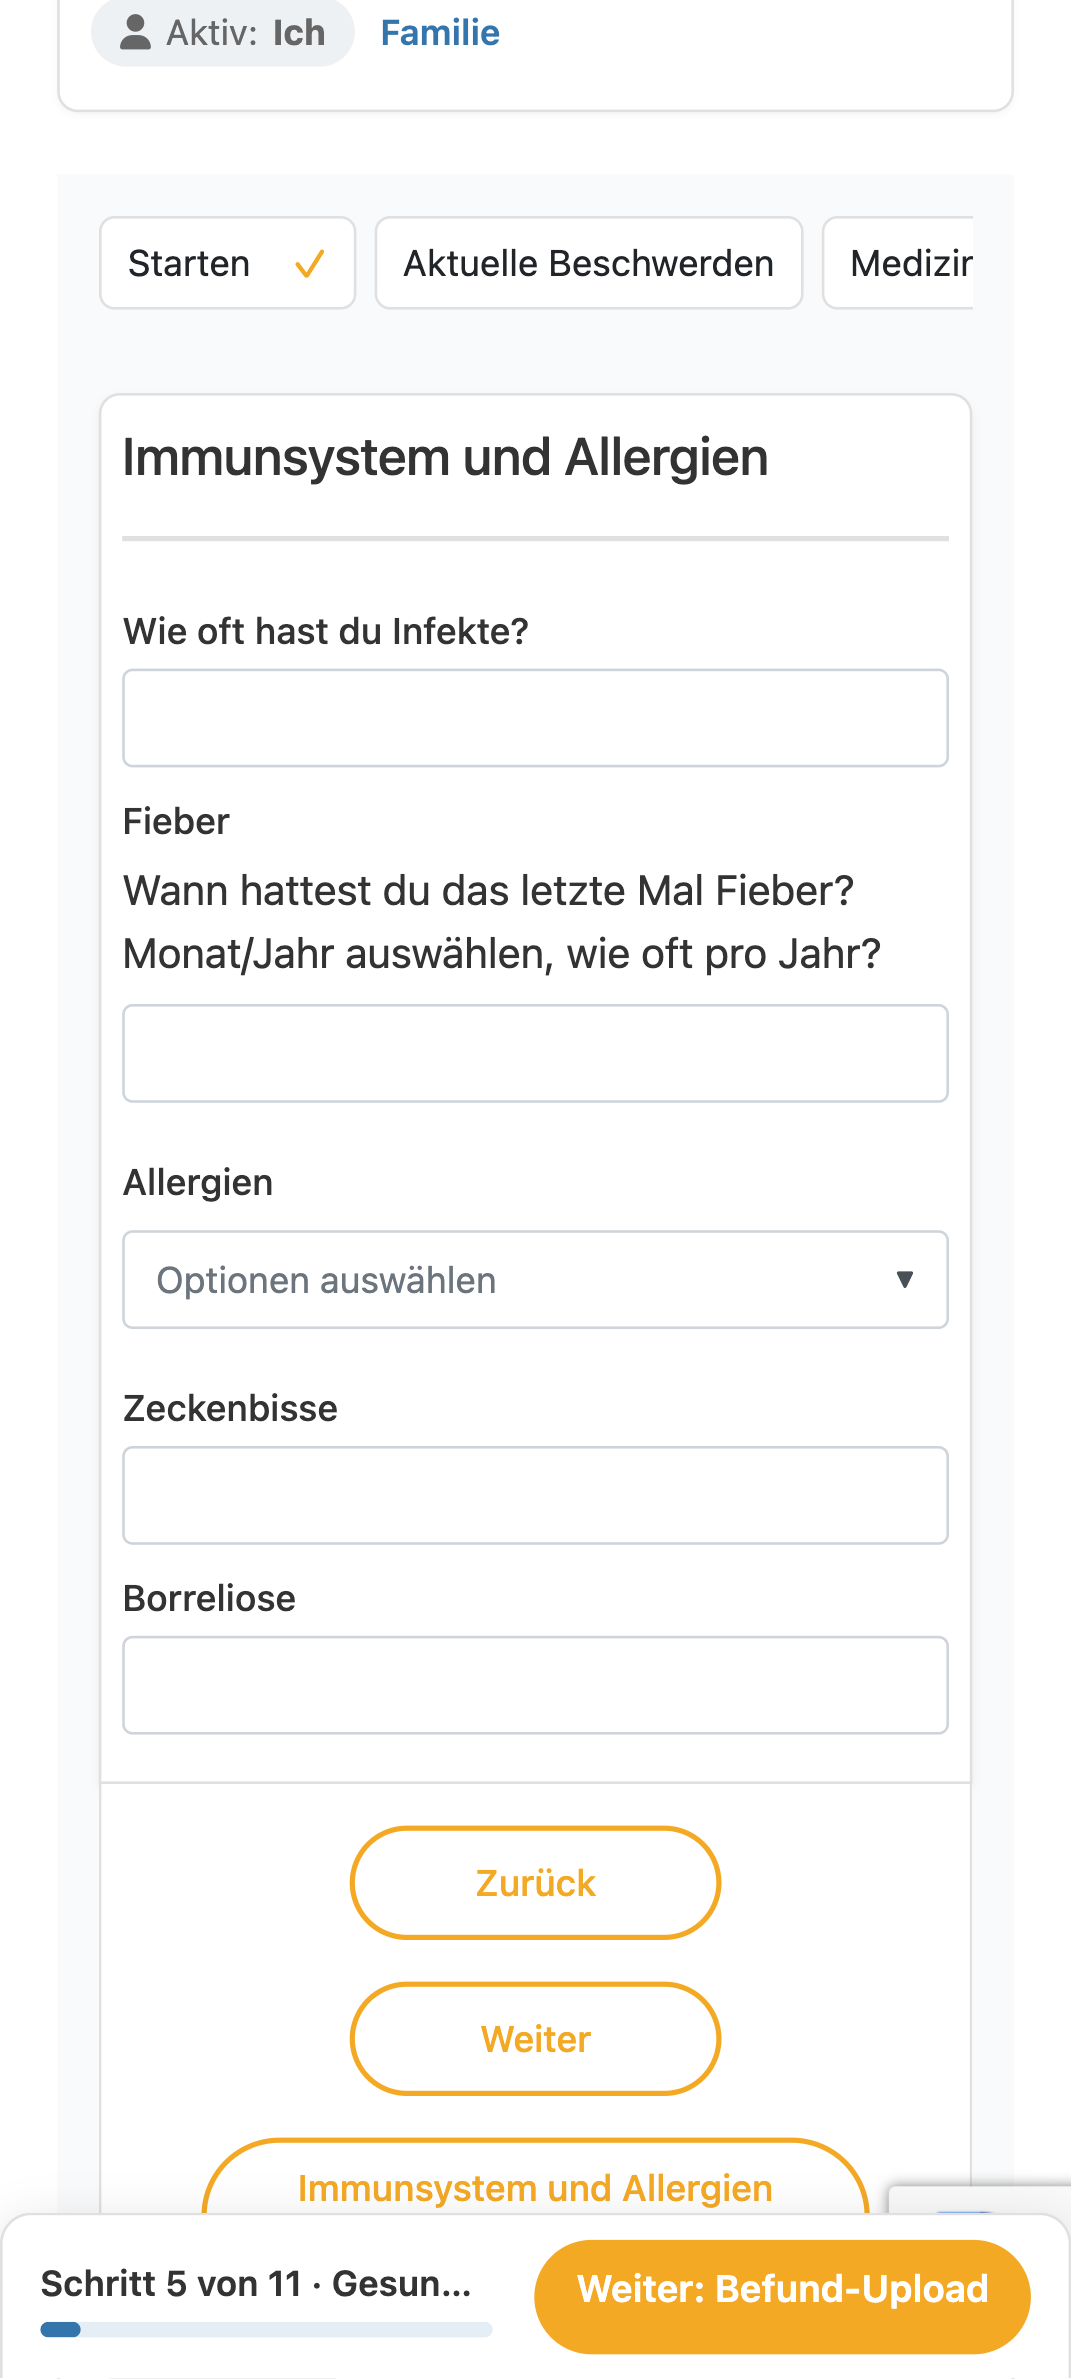Click the step progress bar
The image size is (1071, 2379).
(x=266, y=2330)
